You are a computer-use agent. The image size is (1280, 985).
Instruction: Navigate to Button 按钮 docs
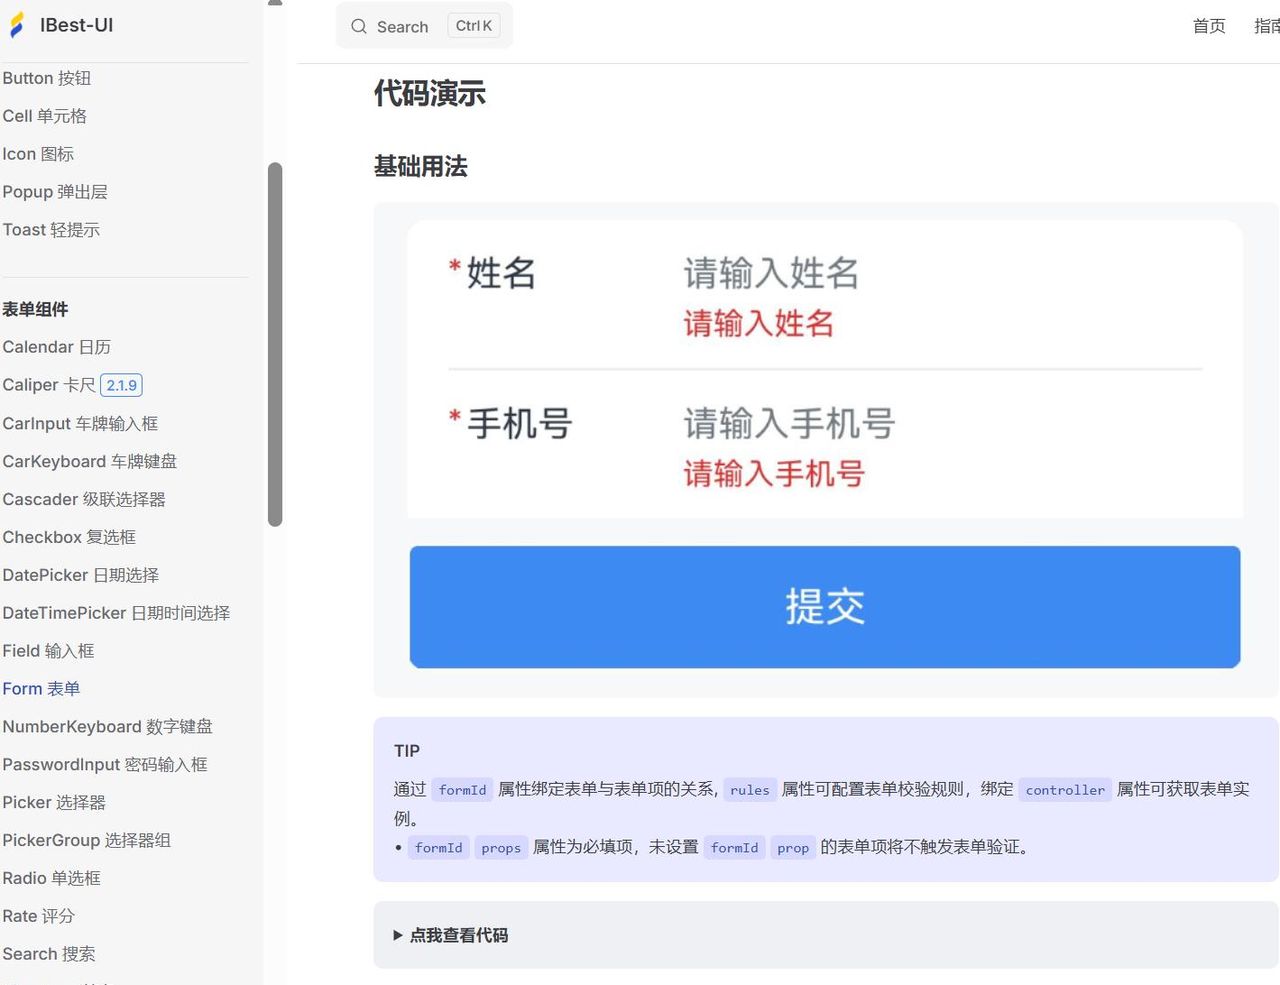point(46,78)
